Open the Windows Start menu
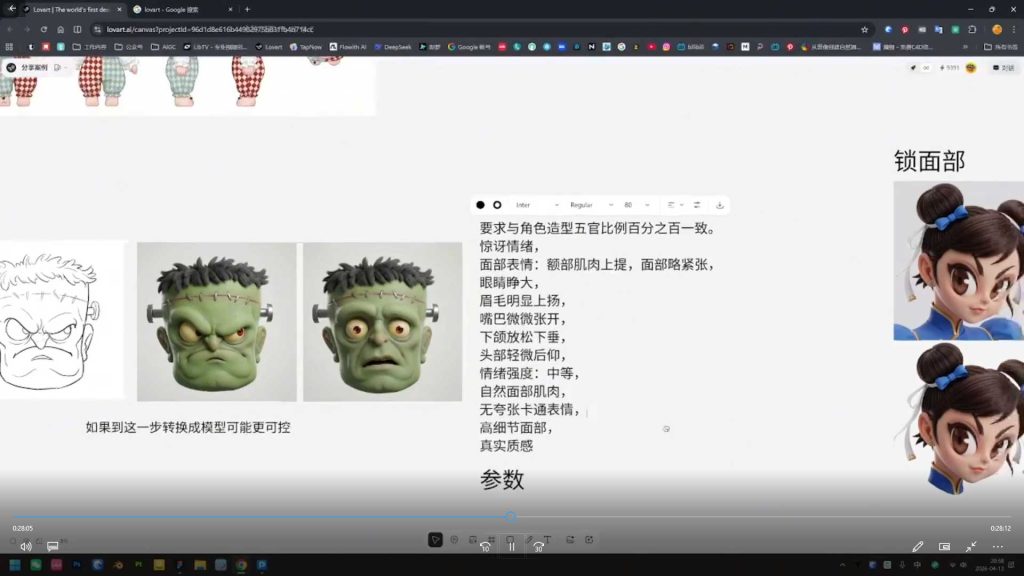Screen dimensions: 1024x576 [14, 565]
